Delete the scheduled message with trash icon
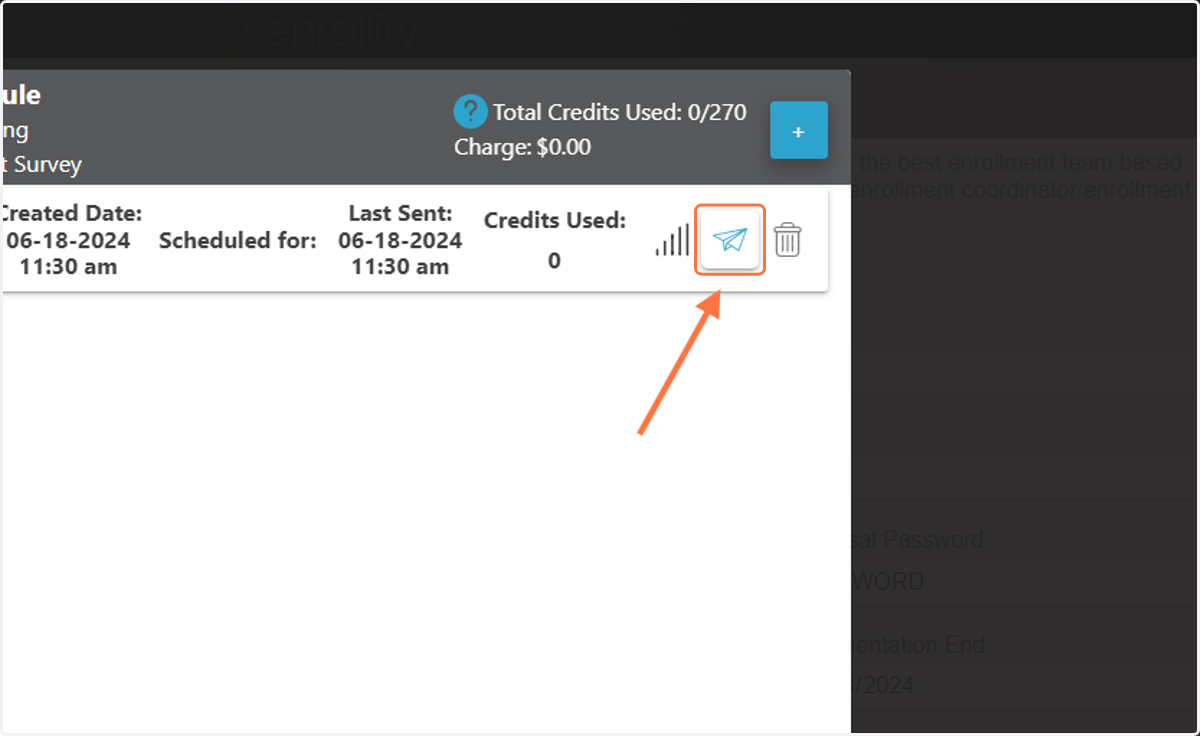Viewport: 1200px width, 736px height. pos(788,240)
